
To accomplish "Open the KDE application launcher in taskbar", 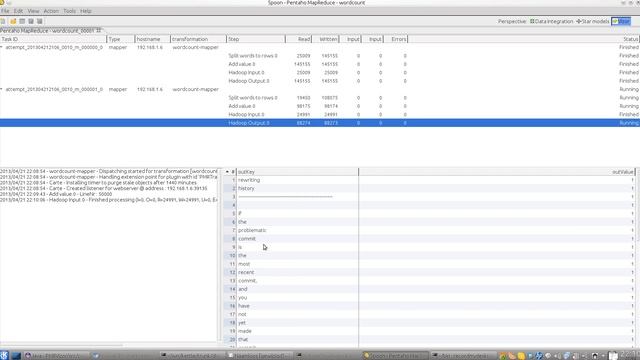I will click(x=4, y=356).
